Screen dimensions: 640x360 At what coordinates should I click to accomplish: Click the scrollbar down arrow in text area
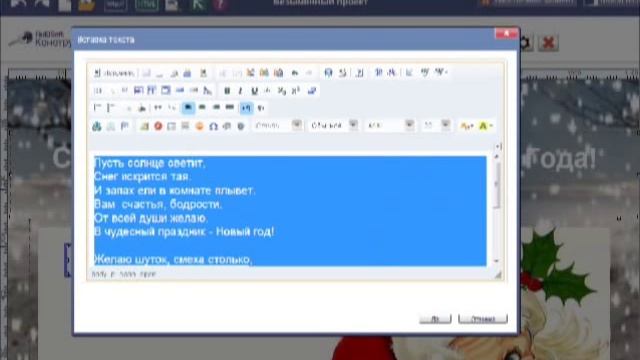click(x=497, y=261)
